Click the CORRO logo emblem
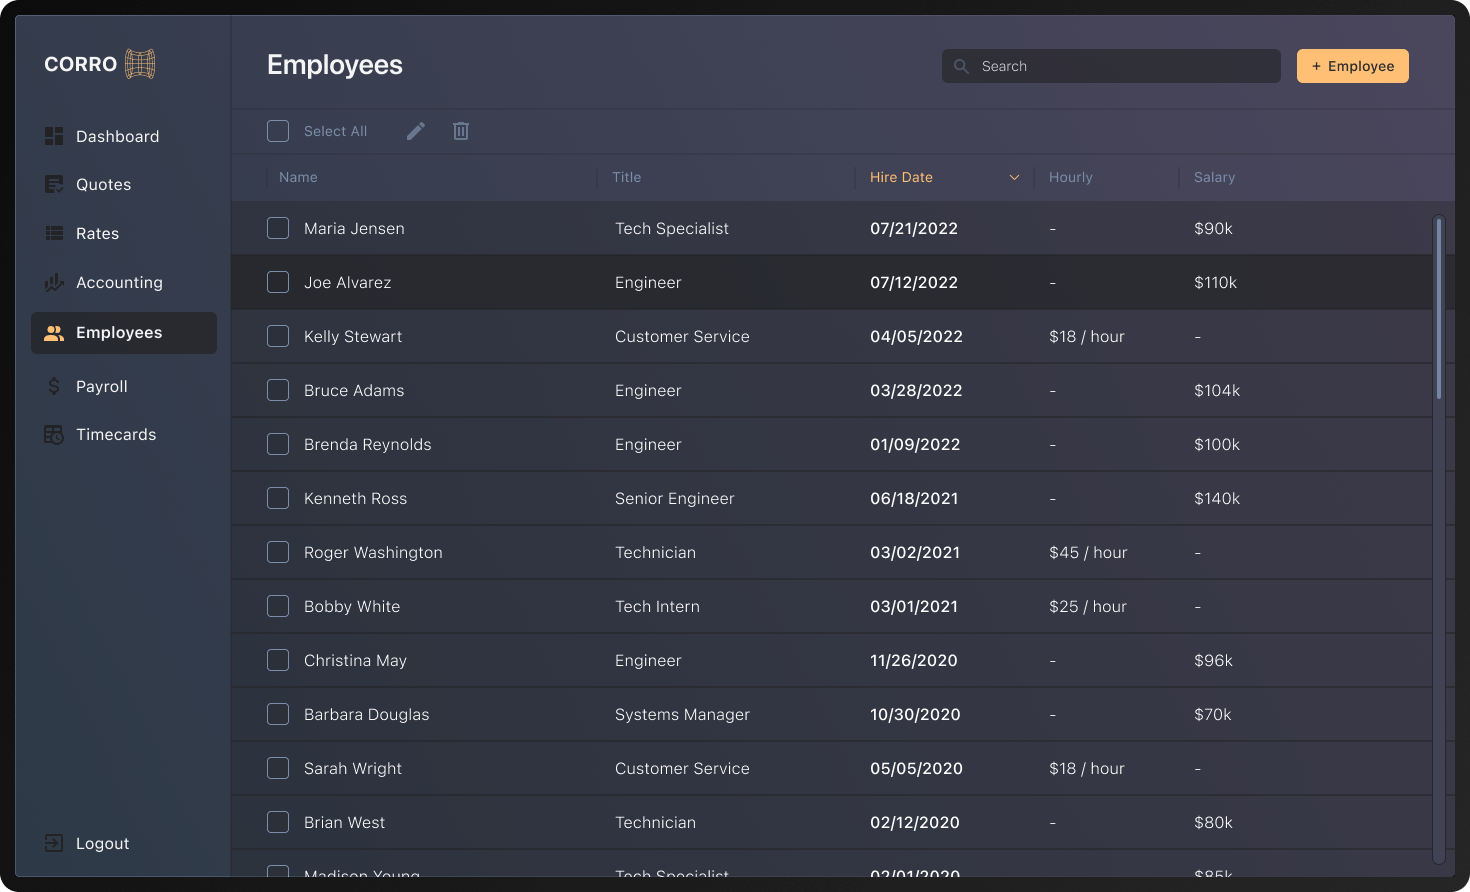This screenshot has height=892, width=1470. click(140, 64)
